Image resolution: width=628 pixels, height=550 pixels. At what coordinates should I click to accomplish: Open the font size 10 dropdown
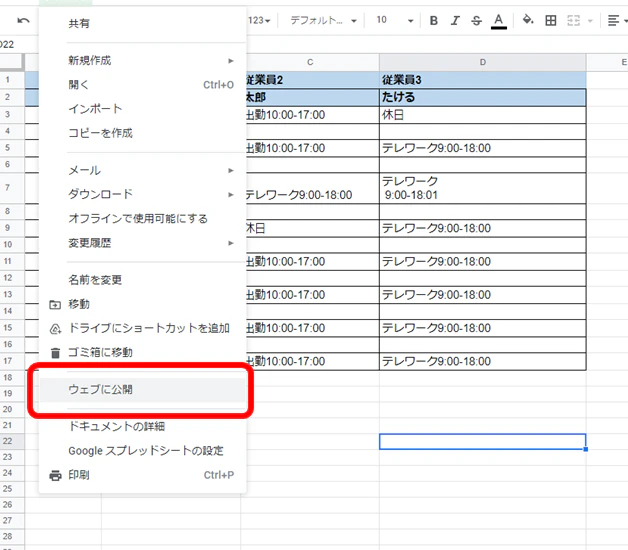pyautogui.click(x=395, y=20)
